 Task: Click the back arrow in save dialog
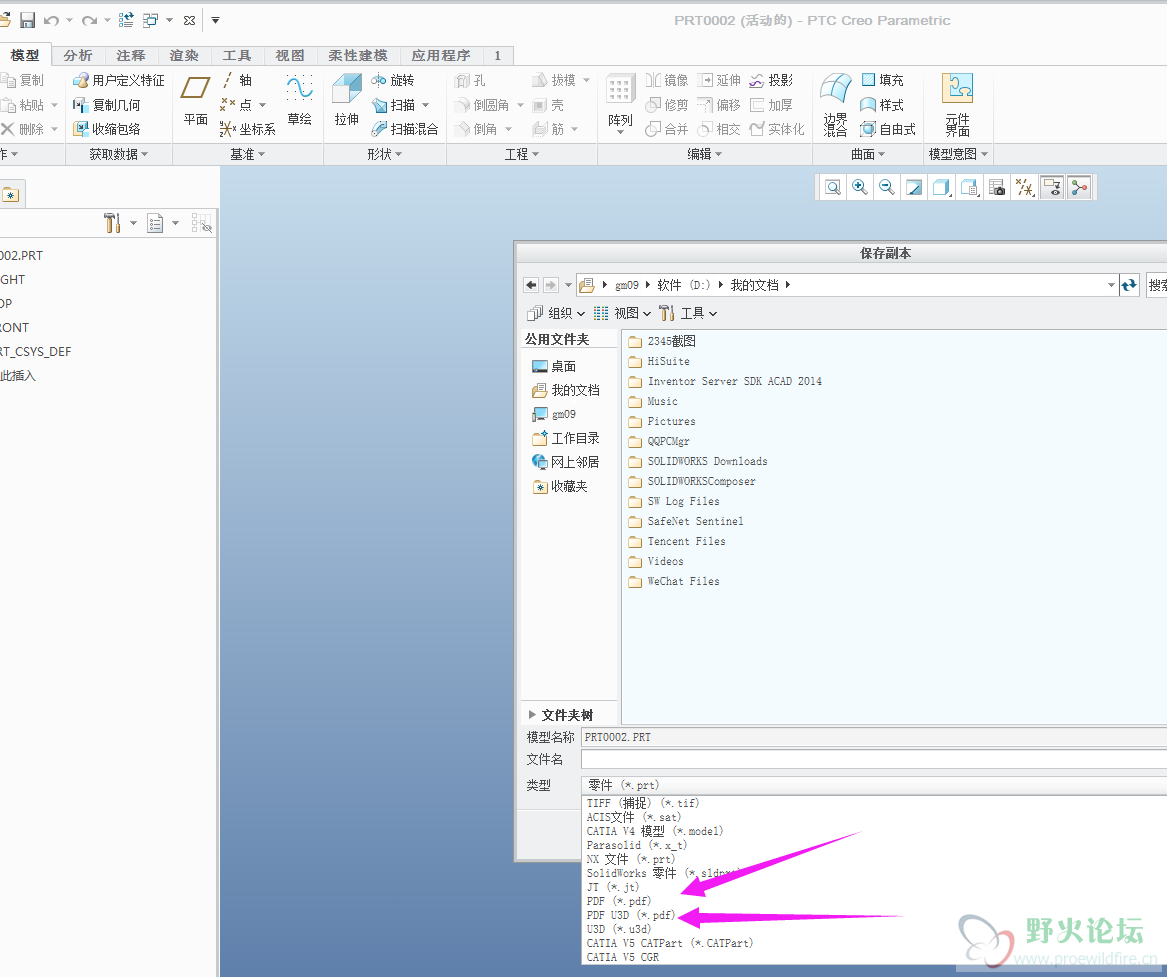click(531, 285)
